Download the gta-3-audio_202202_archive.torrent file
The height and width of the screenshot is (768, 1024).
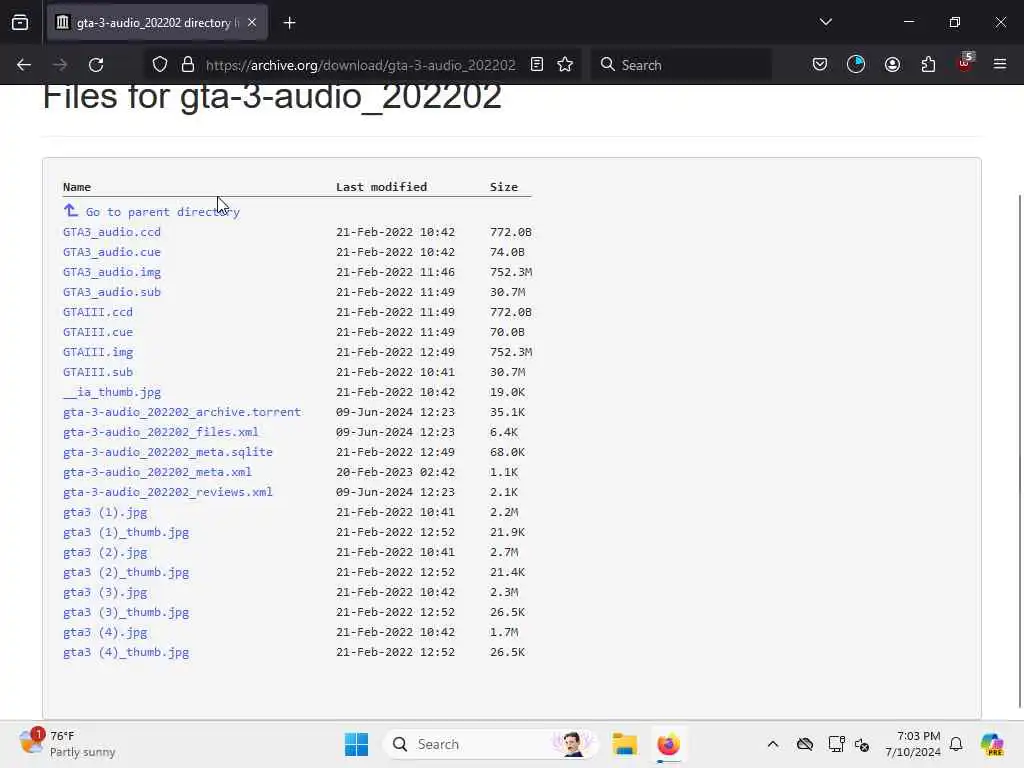coord(182,412)
